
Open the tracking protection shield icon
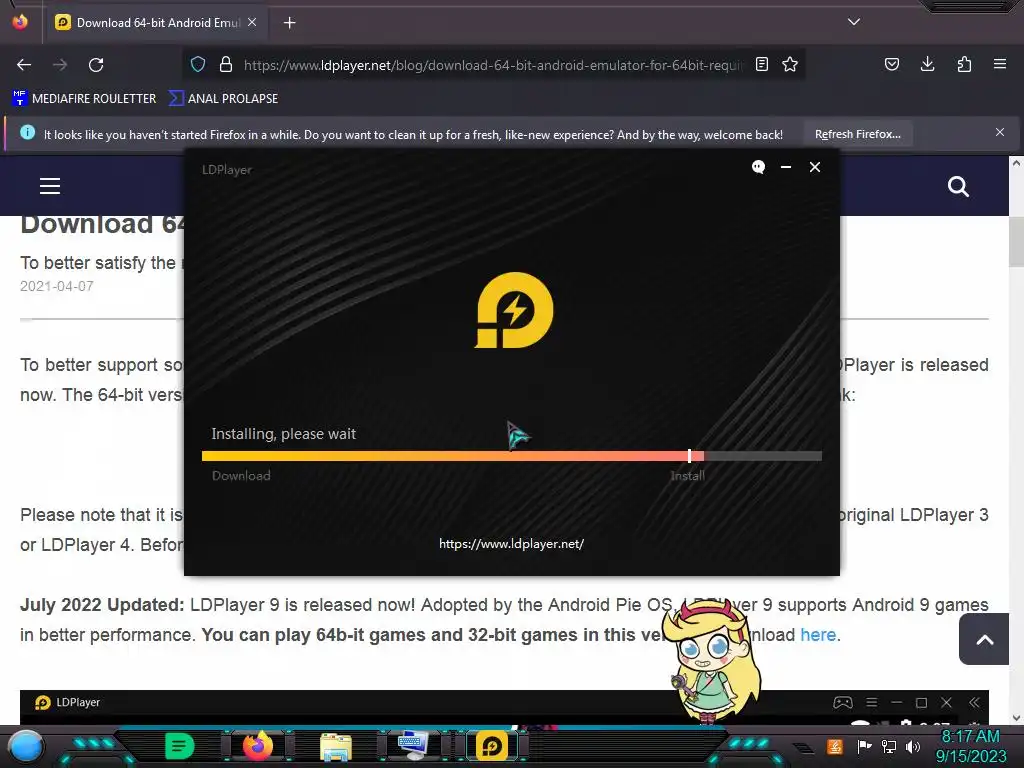(198, 64)
